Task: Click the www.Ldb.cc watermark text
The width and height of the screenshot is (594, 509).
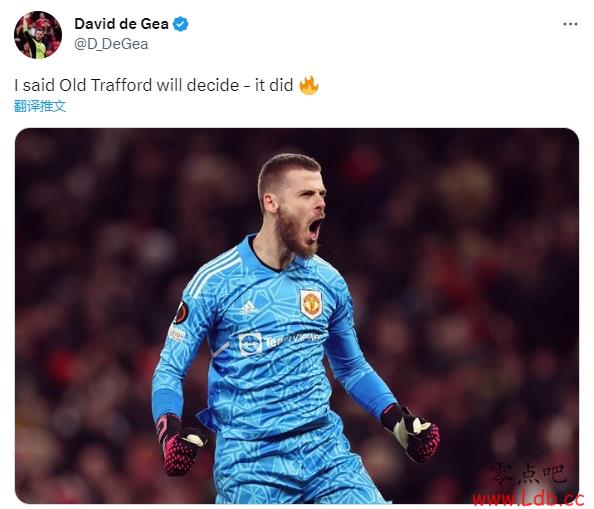Action: pyautogui.click(x=528, y=499)
